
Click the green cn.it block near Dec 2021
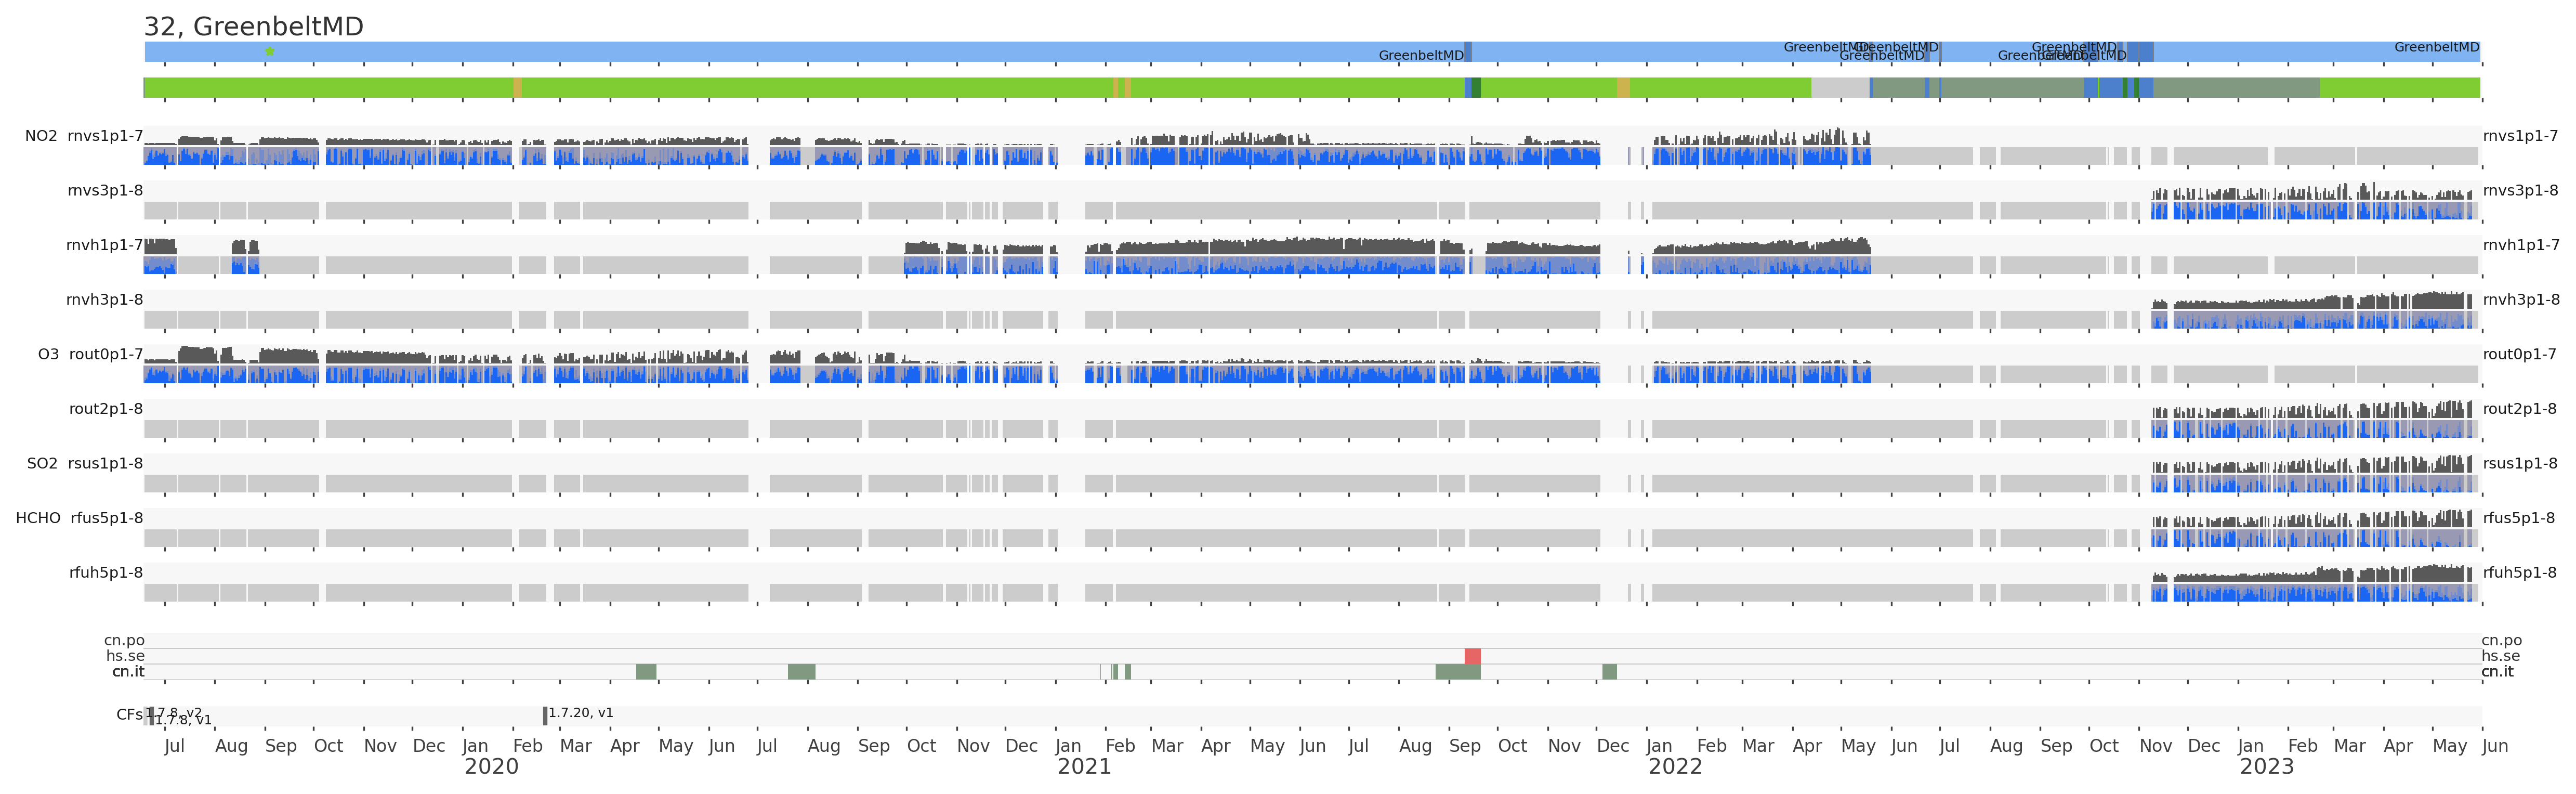[1609, 672]
